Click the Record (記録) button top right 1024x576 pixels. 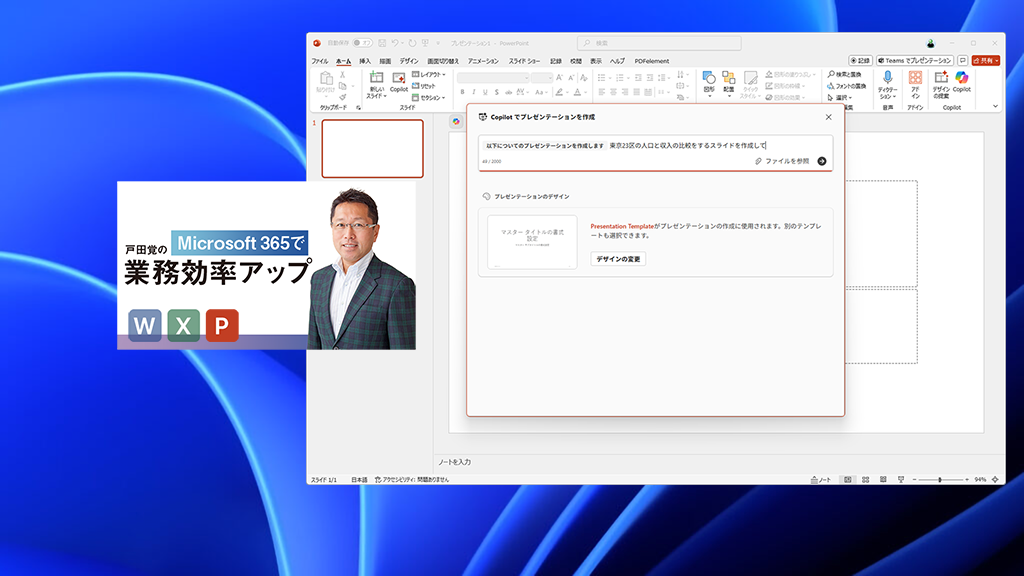pyautogui.click(x=860, y=61)
